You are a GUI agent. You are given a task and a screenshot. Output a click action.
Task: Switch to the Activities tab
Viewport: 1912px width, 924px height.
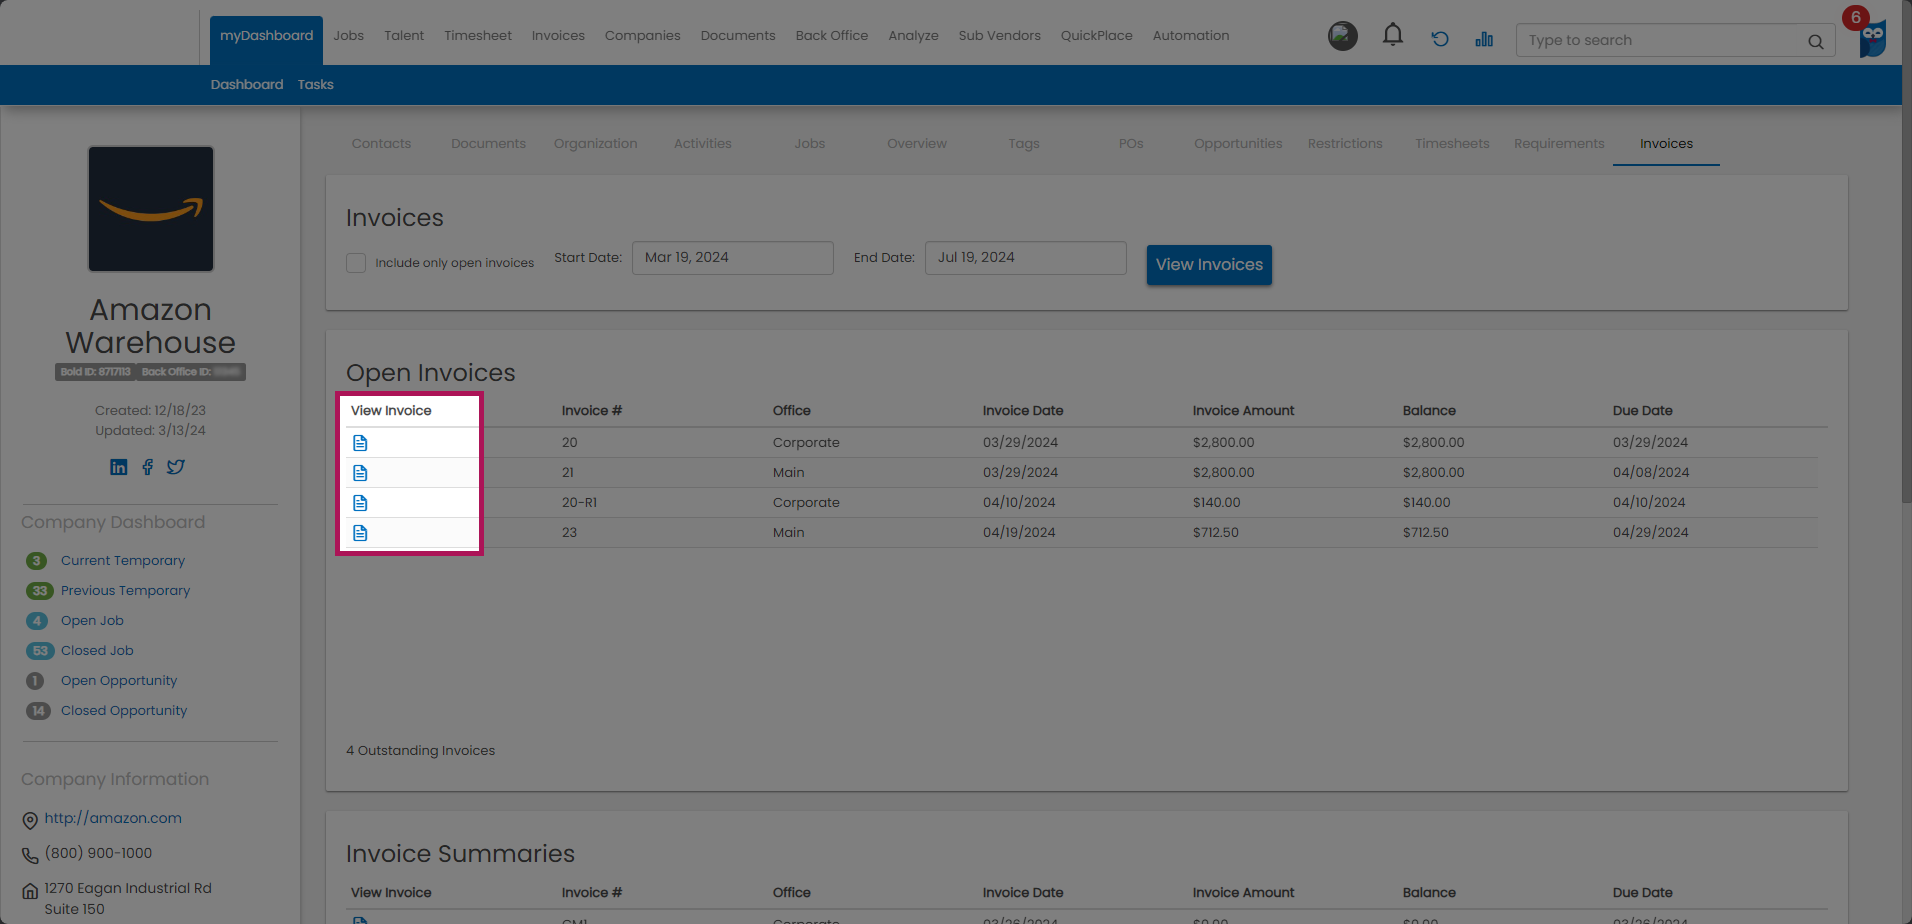pyautogui.click(x=703, y=144)
